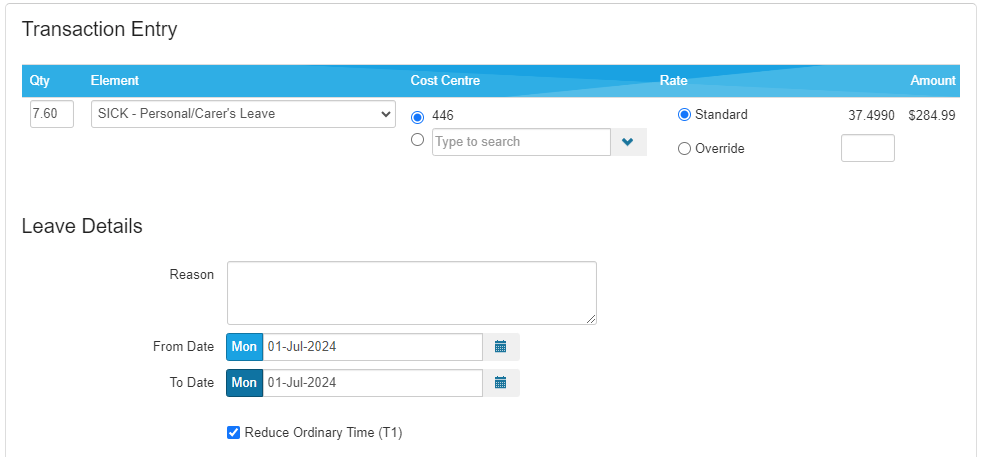Click the Leave Details heading

82,226
